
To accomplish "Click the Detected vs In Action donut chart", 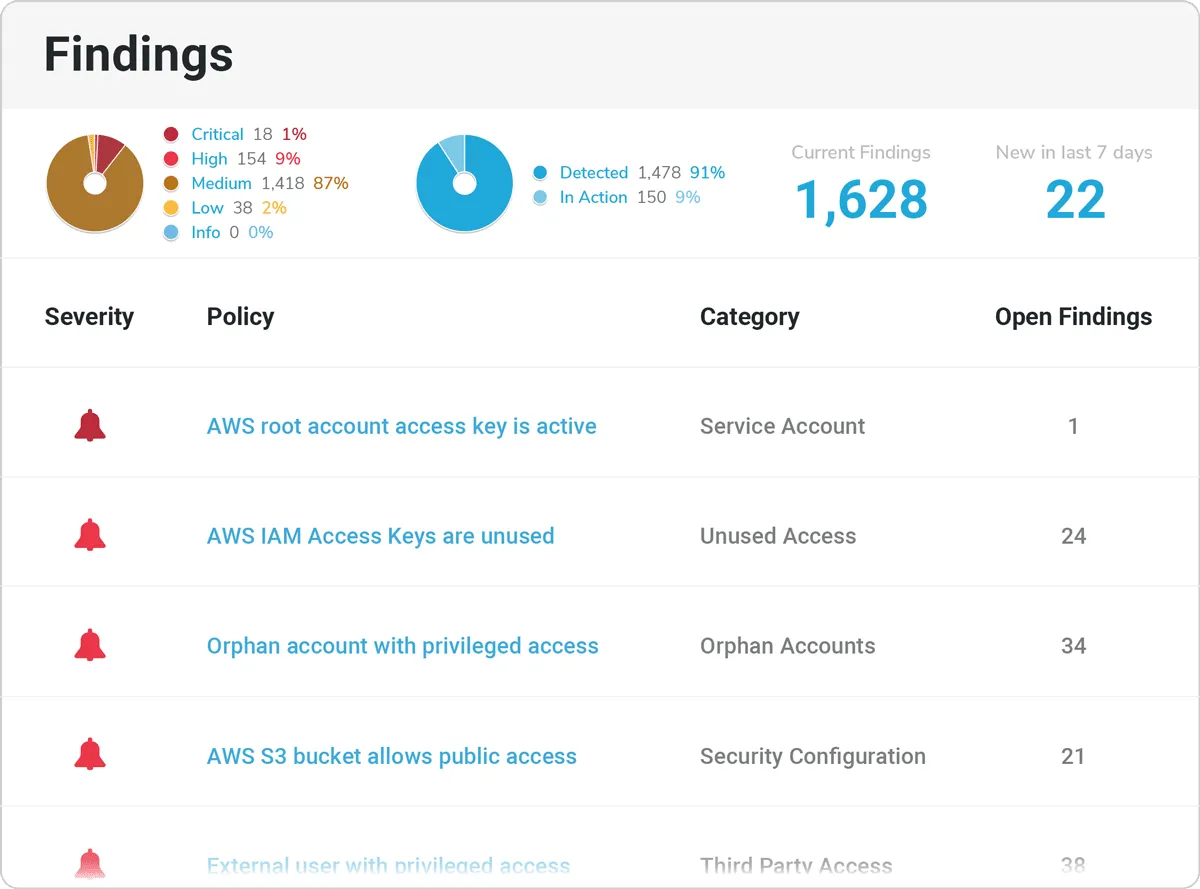I will pyautogui.click(x=464, y=184).
